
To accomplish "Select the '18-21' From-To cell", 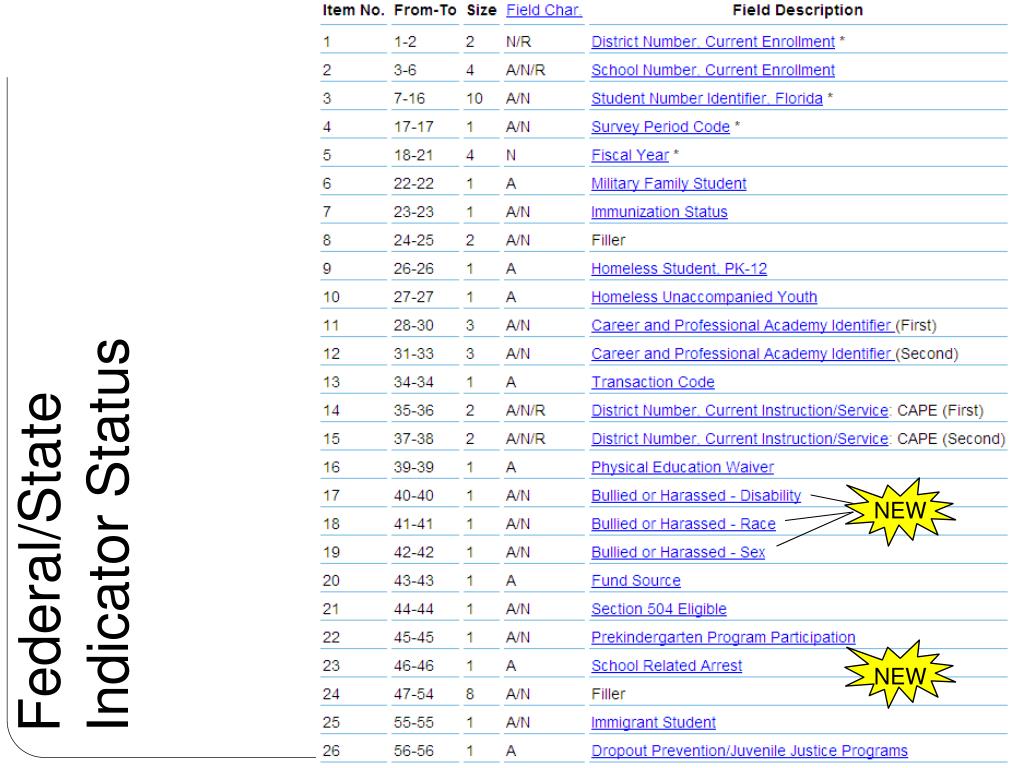I will (x=413, y=155).
